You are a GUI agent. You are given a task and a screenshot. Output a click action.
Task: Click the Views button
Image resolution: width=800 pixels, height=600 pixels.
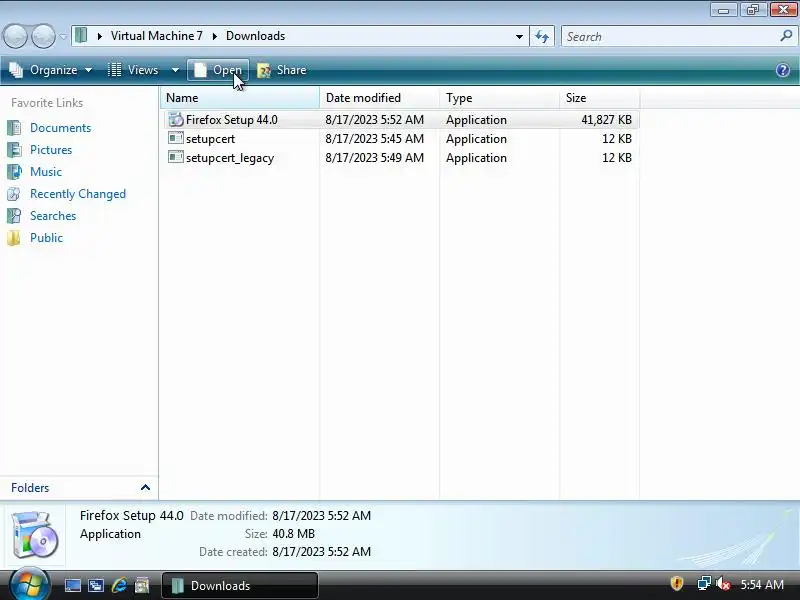point(134,70)
